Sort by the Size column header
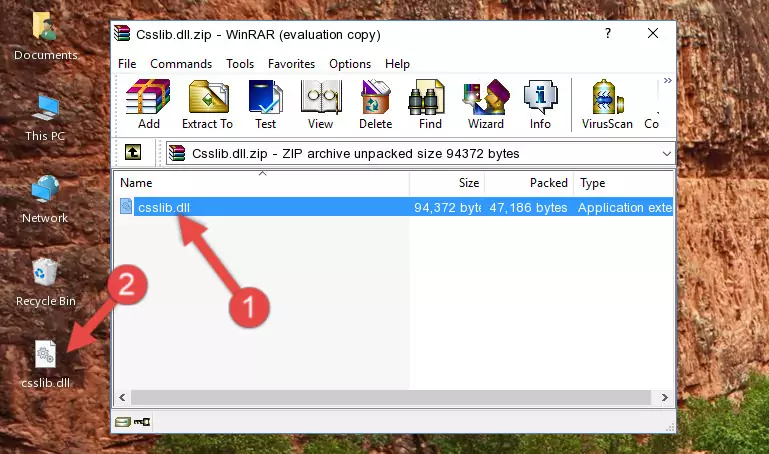 click(447, 183)
